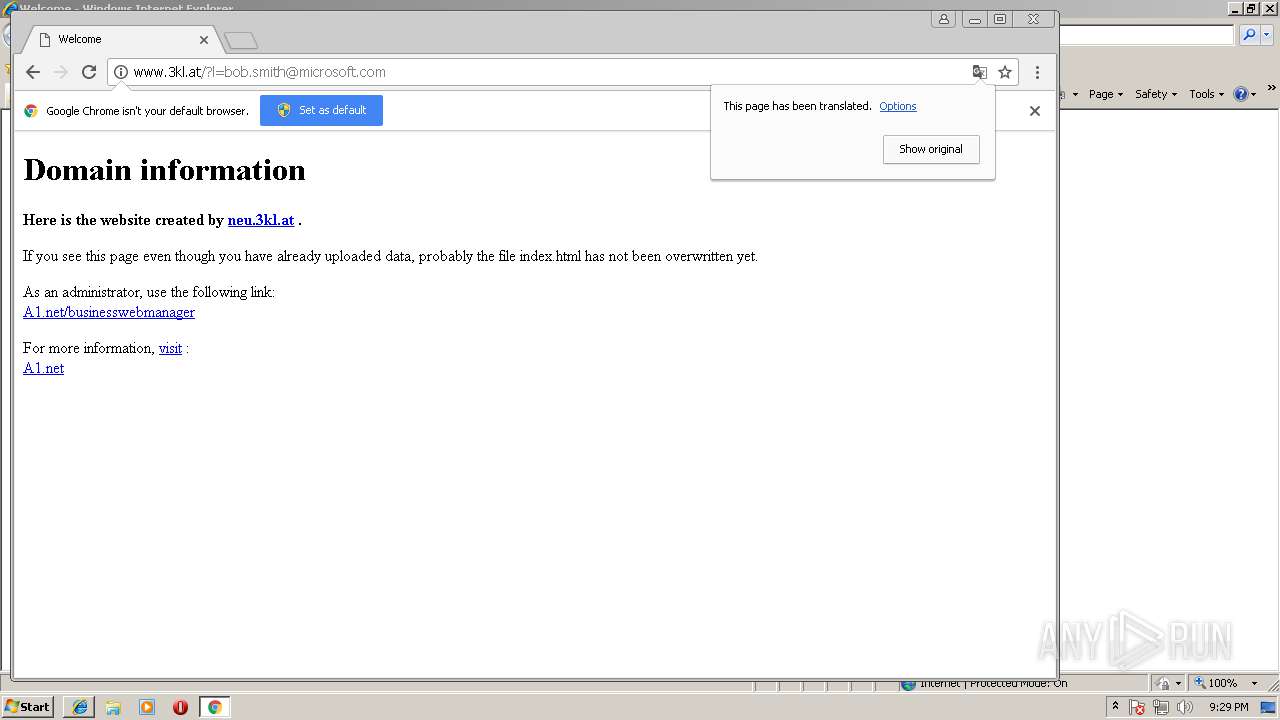Click the 9:29 PM clock
Viewport: 1280px width, 720px height.
coord(1228,707)
